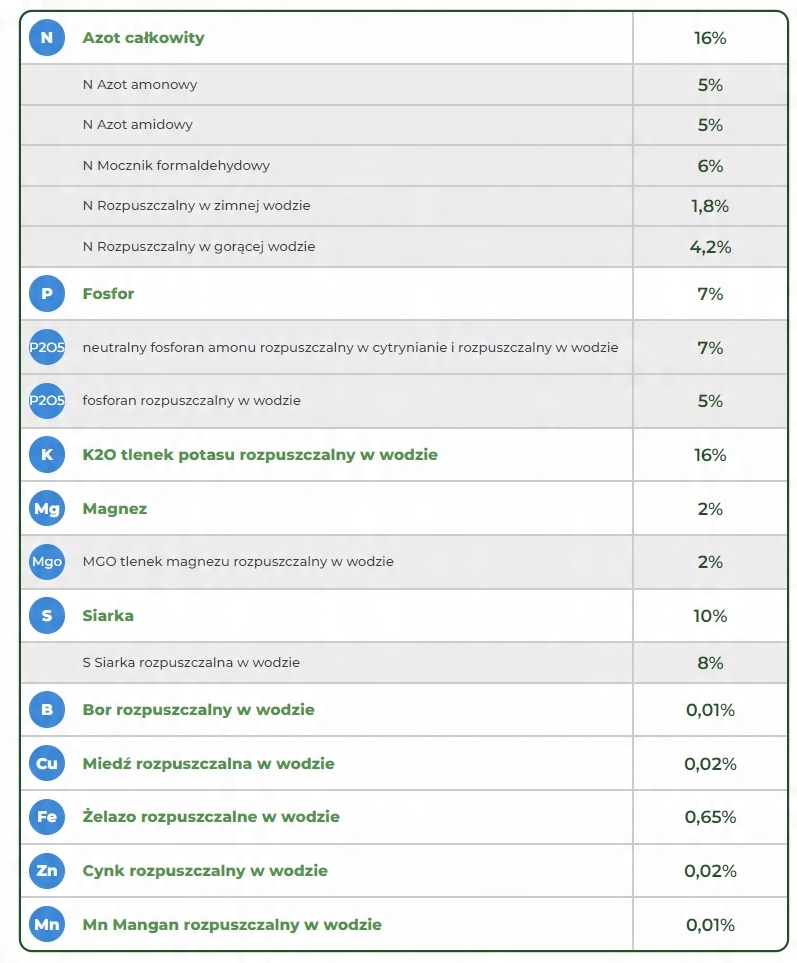Image resolution: width=797 pixels, height=963 pixels.
Task: Click the K potassium circle icon
Action: pos(47,454)
